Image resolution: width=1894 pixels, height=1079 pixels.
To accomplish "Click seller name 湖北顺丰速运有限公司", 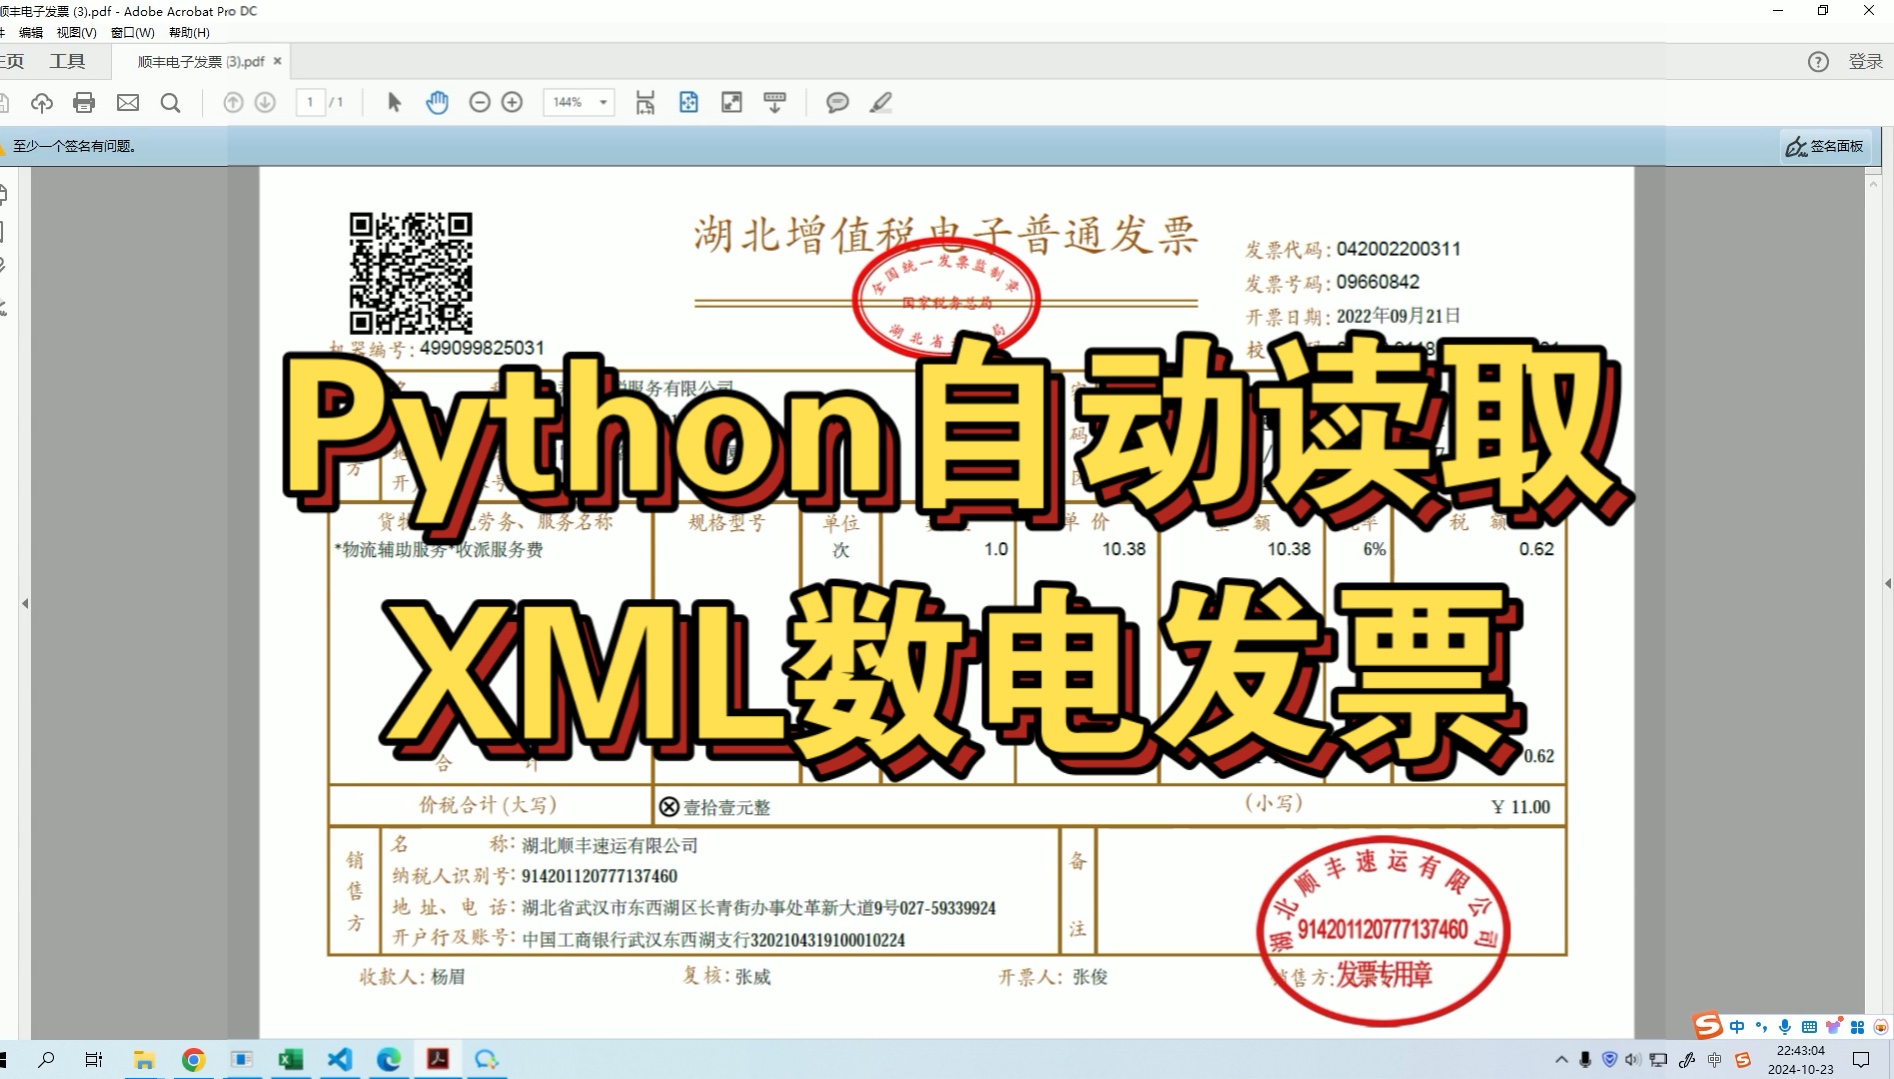I will click(x=609, y=846).
